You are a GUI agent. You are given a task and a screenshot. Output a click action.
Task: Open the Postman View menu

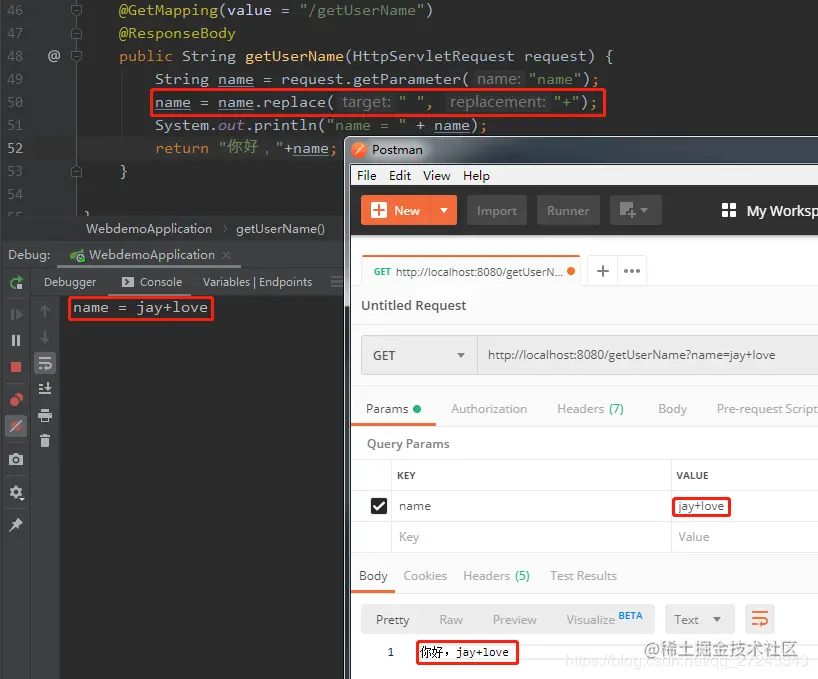click(436, 176)
